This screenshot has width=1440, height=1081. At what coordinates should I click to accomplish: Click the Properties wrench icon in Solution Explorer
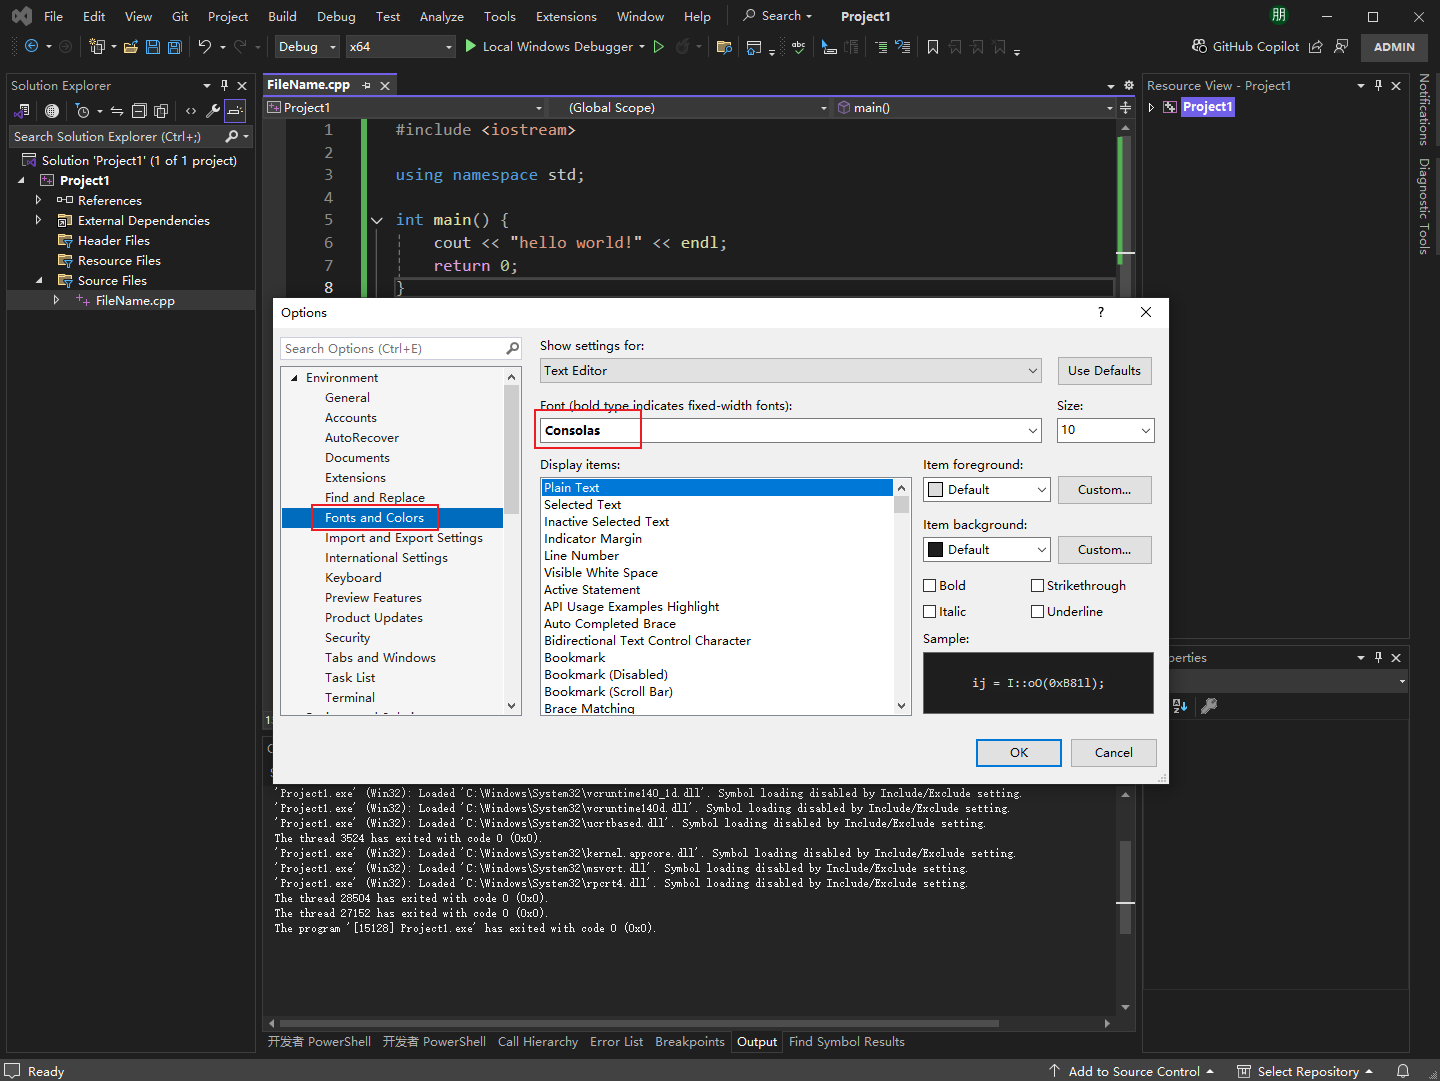pos(210,110)
